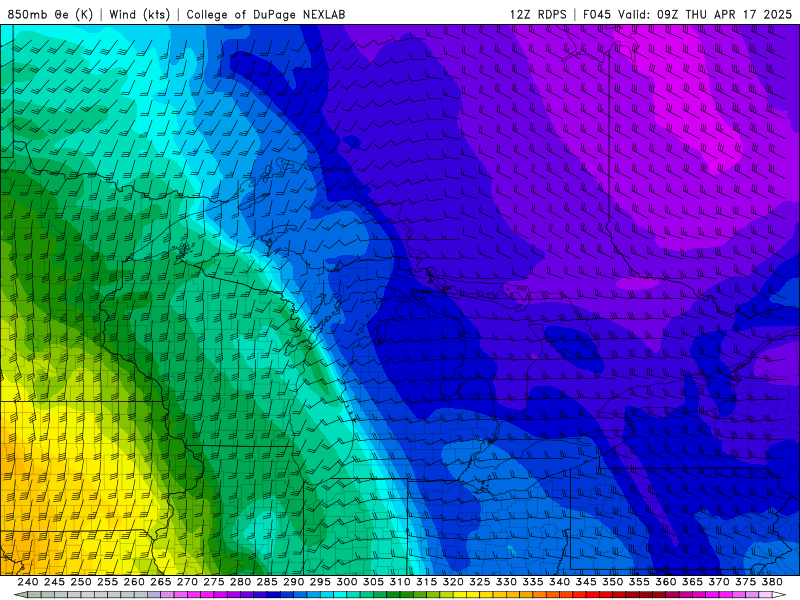Click the 320 color scale label
Screen dimensions: 800x600
click(453, 582)
